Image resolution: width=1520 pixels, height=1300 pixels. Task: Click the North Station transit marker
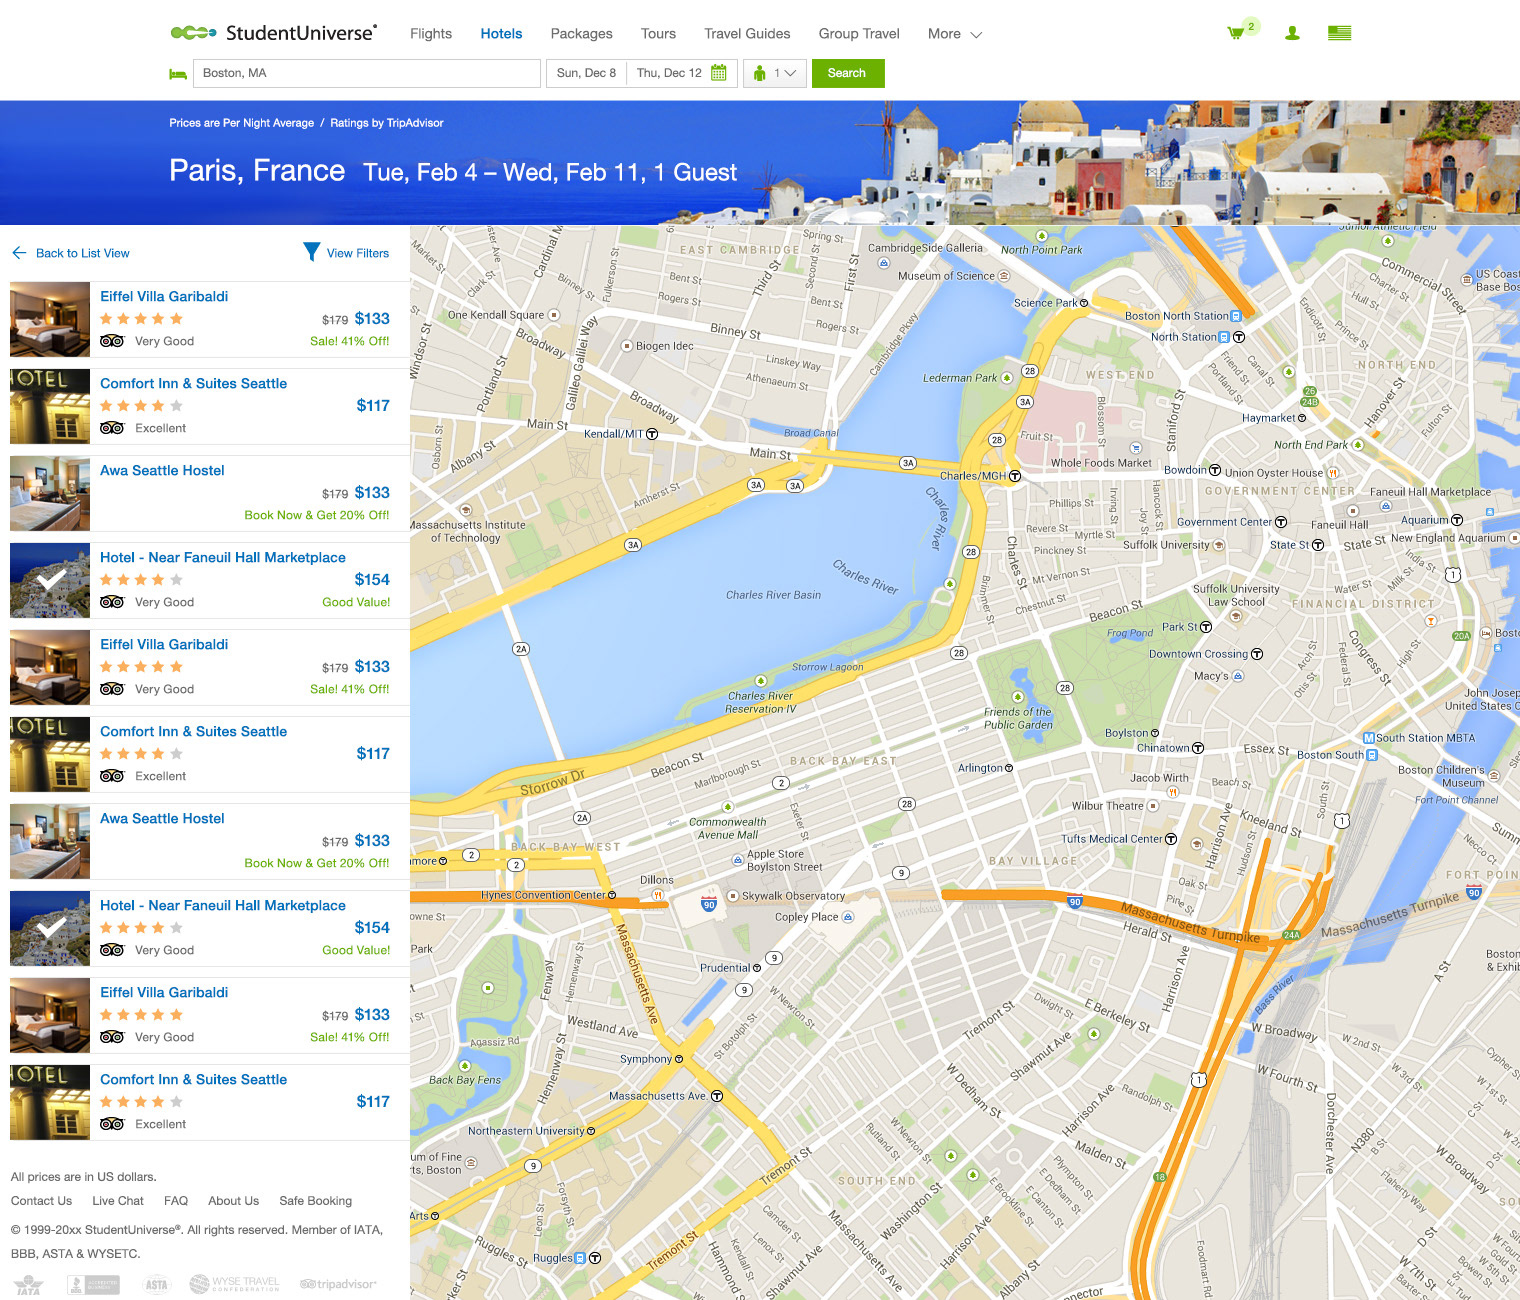(x=1238, y=337)
